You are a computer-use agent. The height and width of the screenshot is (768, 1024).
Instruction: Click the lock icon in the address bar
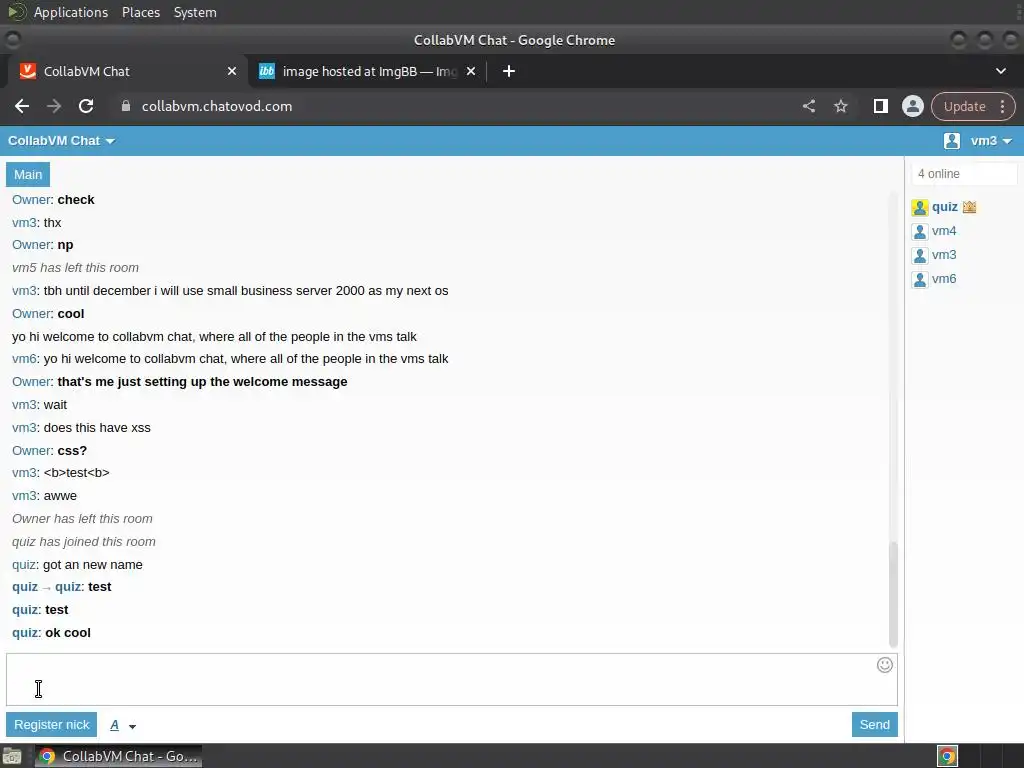coord(125,106)
